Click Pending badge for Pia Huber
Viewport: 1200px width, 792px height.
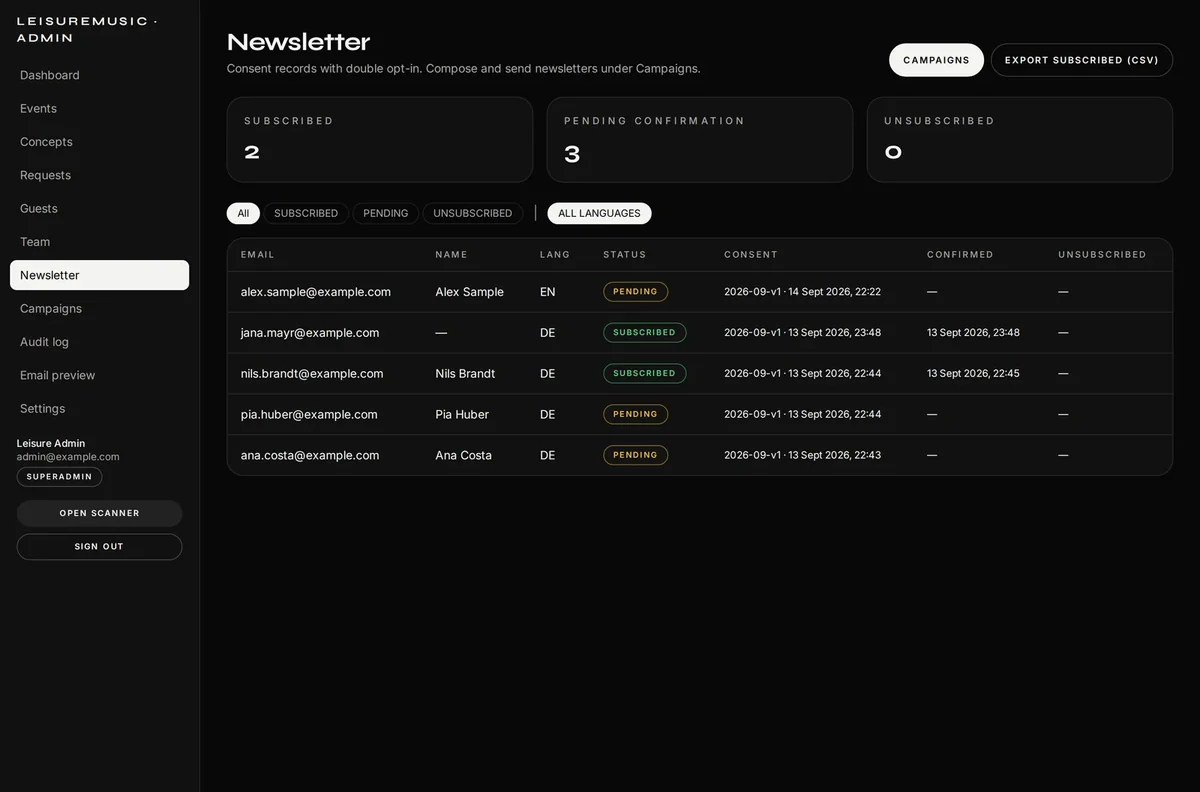click(x=635, y=415)
